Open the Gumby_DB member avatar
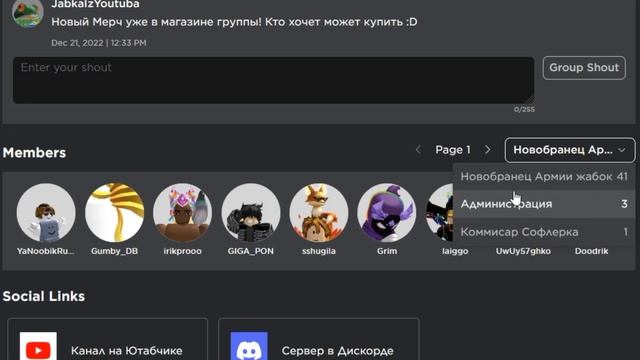This screenshot has width=640, height=360. pos(114,213)
